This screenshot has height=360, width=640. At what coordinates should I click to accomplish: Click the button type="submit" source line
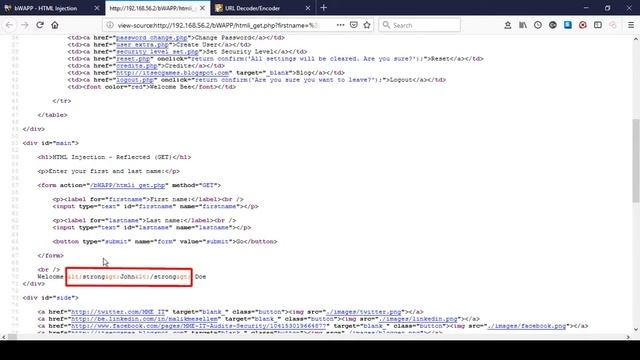pyautogui.click(x=165, y=242)
